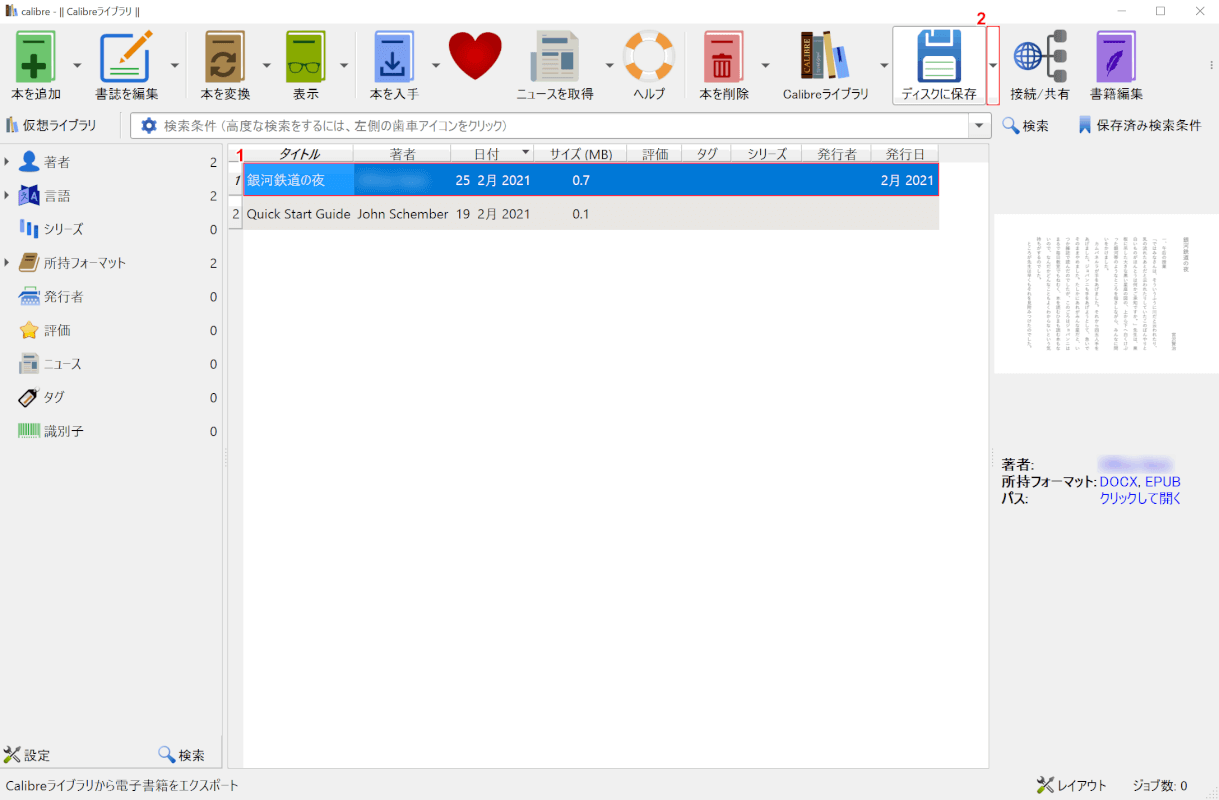The height and width of the screenshot is (800, 1219).
Task: Open ヘルプ lifebuoy help icon
Action: [x=649, y=57]
